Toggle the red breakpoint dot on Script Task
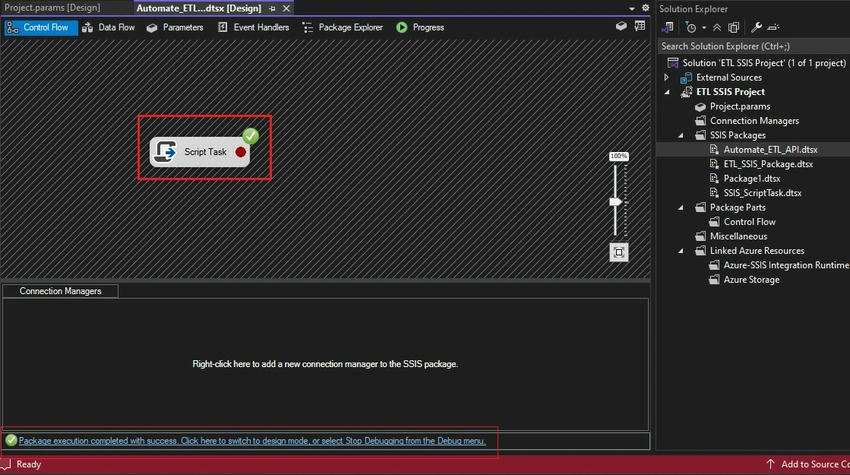Image resolution: width=850 pixels, height=475 pixels. point(241,152)
